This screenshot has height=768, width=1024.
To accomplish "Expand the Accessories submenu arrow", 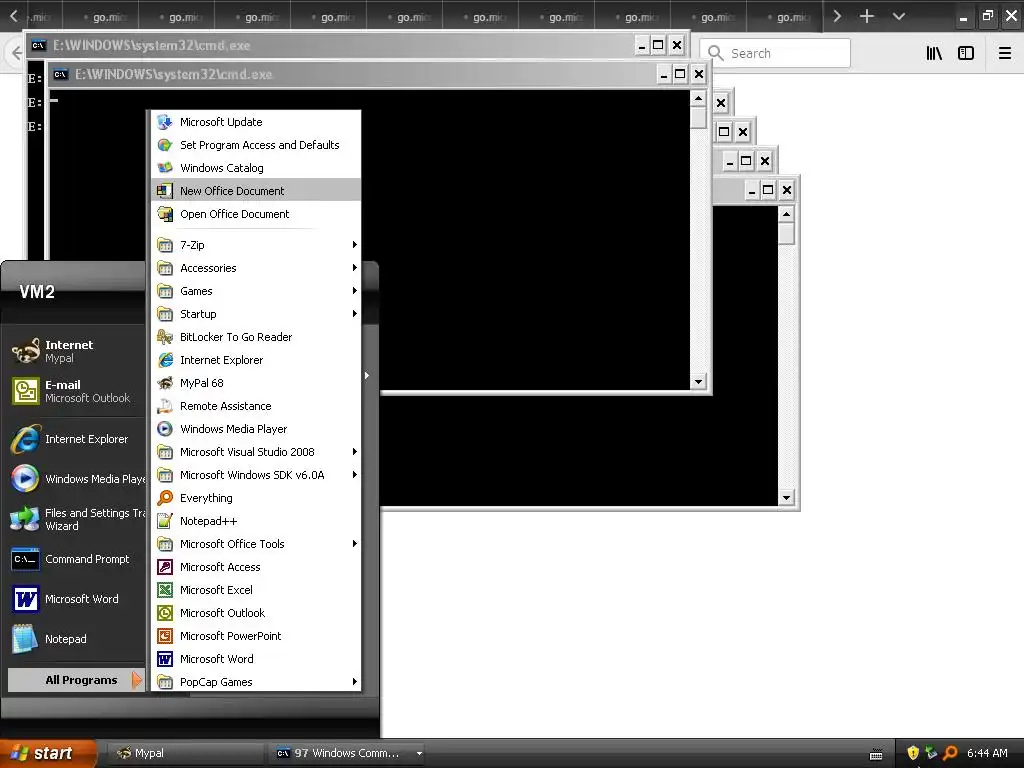I will point(355,268).
